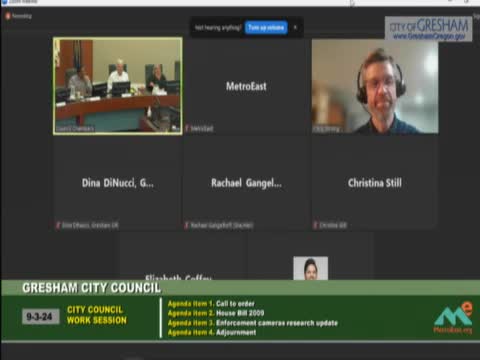Screen dimensions: 480x360
Task: Select the Christina Still participant tile
Action: [x=375, y=183]
